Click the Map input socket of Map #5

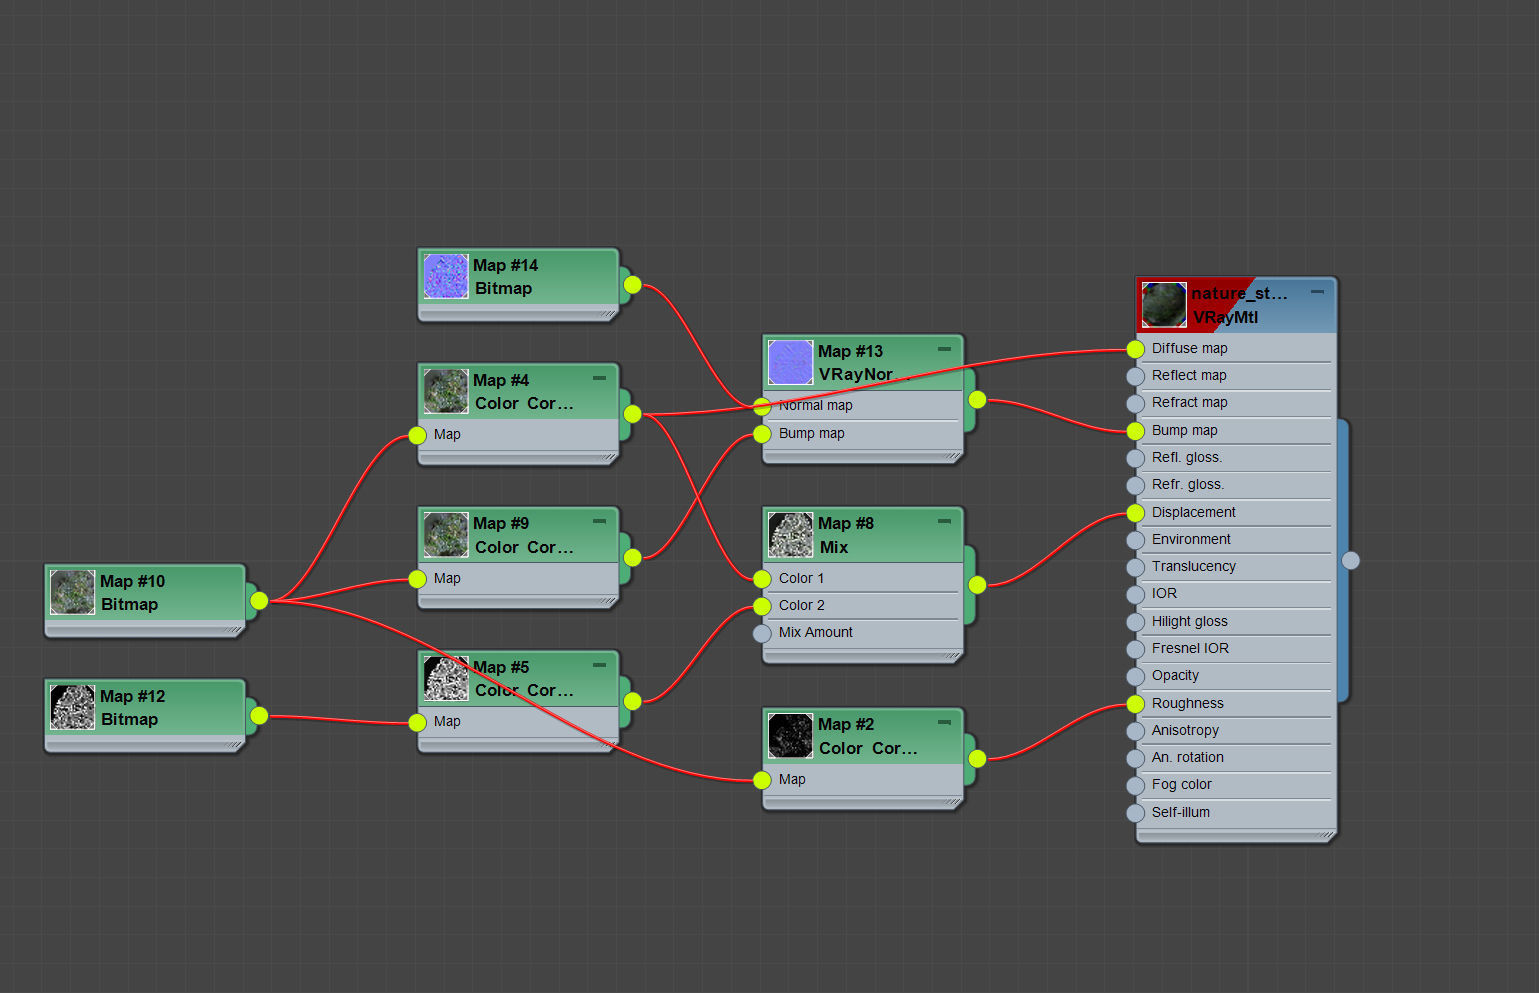pos(417,722)
